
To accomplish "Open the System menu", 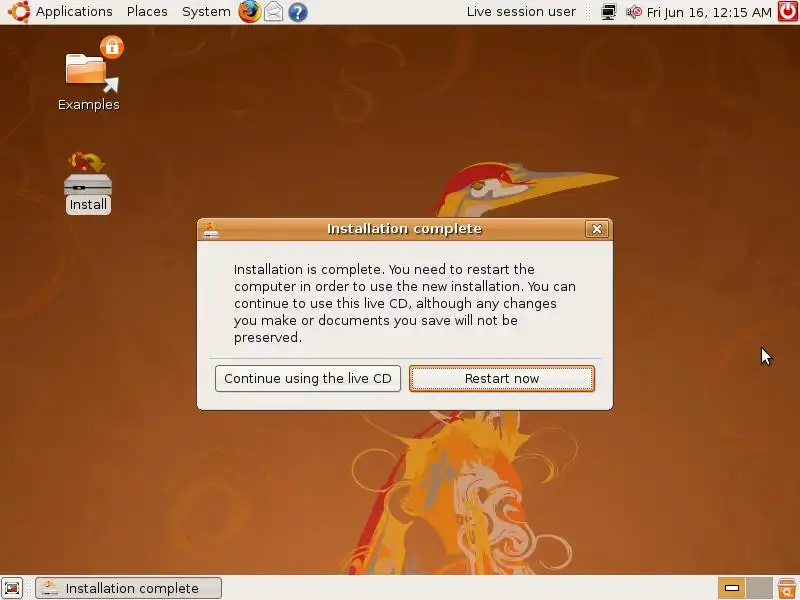I will (x=206, y=12).
